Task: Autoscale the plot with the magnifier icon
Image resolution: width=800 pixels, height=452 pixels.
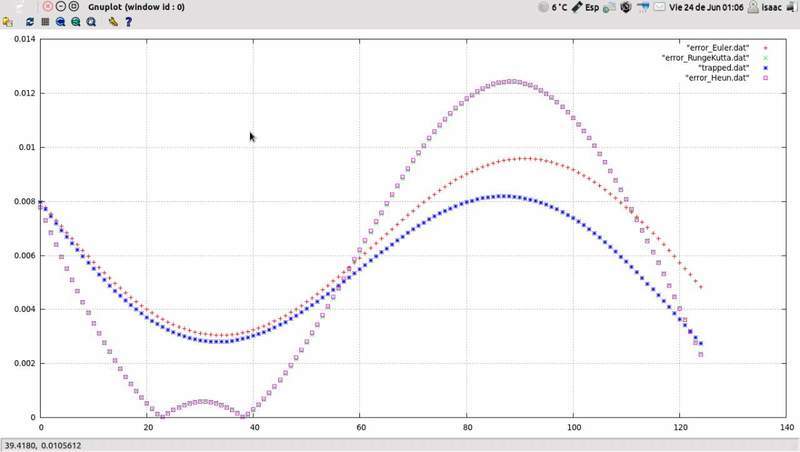Action: click(91, 20)
